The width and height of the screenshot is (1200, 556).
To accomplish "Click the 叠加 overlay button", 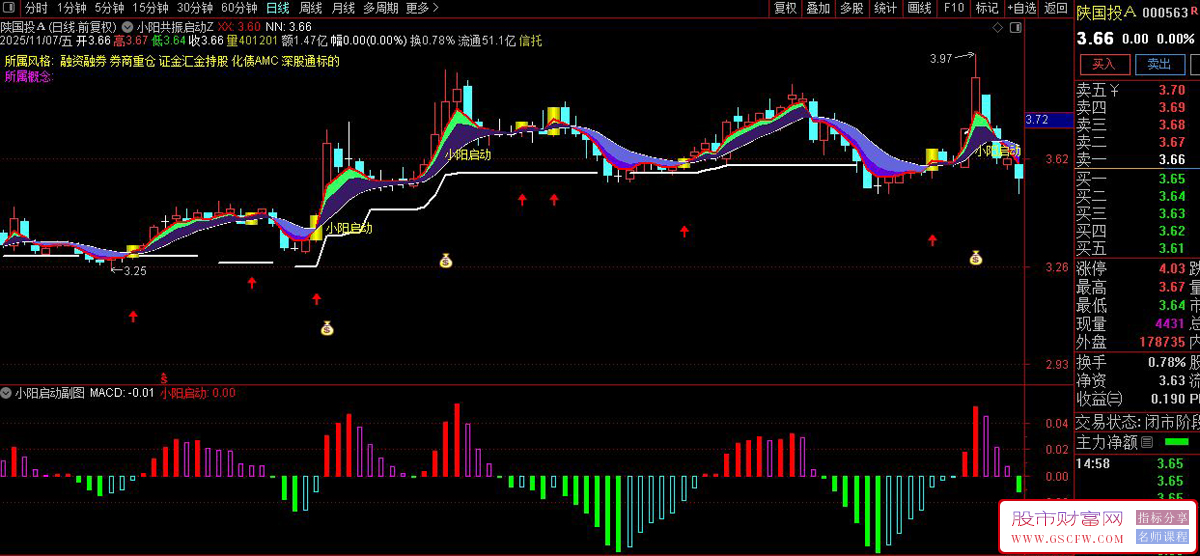I will pos(818,8).
